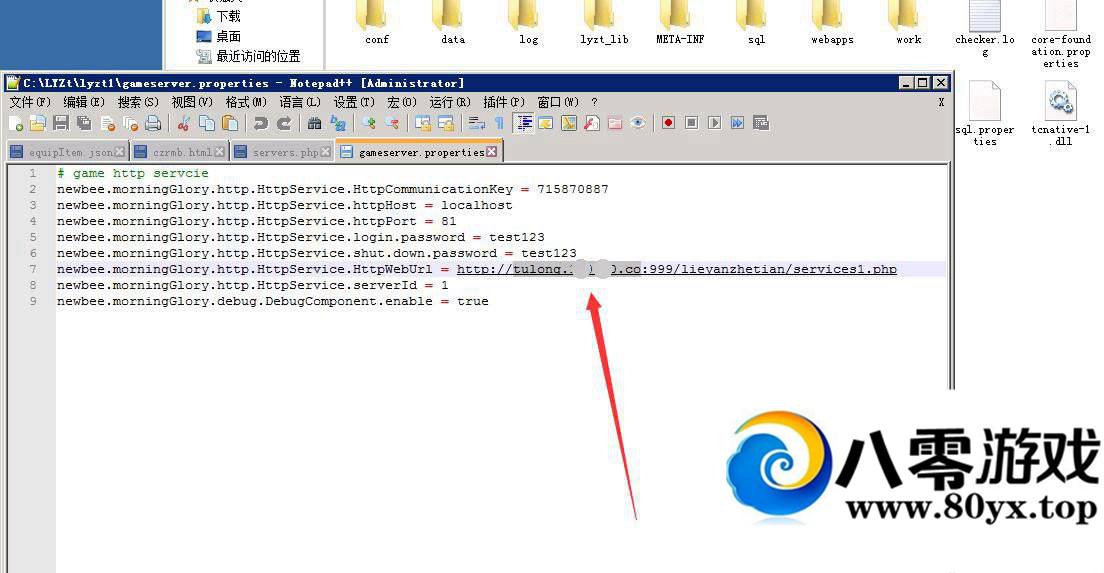The image size is (1104, 573).
Task: Click the Print toolbar icon
Action: click(x=153, y=123)
